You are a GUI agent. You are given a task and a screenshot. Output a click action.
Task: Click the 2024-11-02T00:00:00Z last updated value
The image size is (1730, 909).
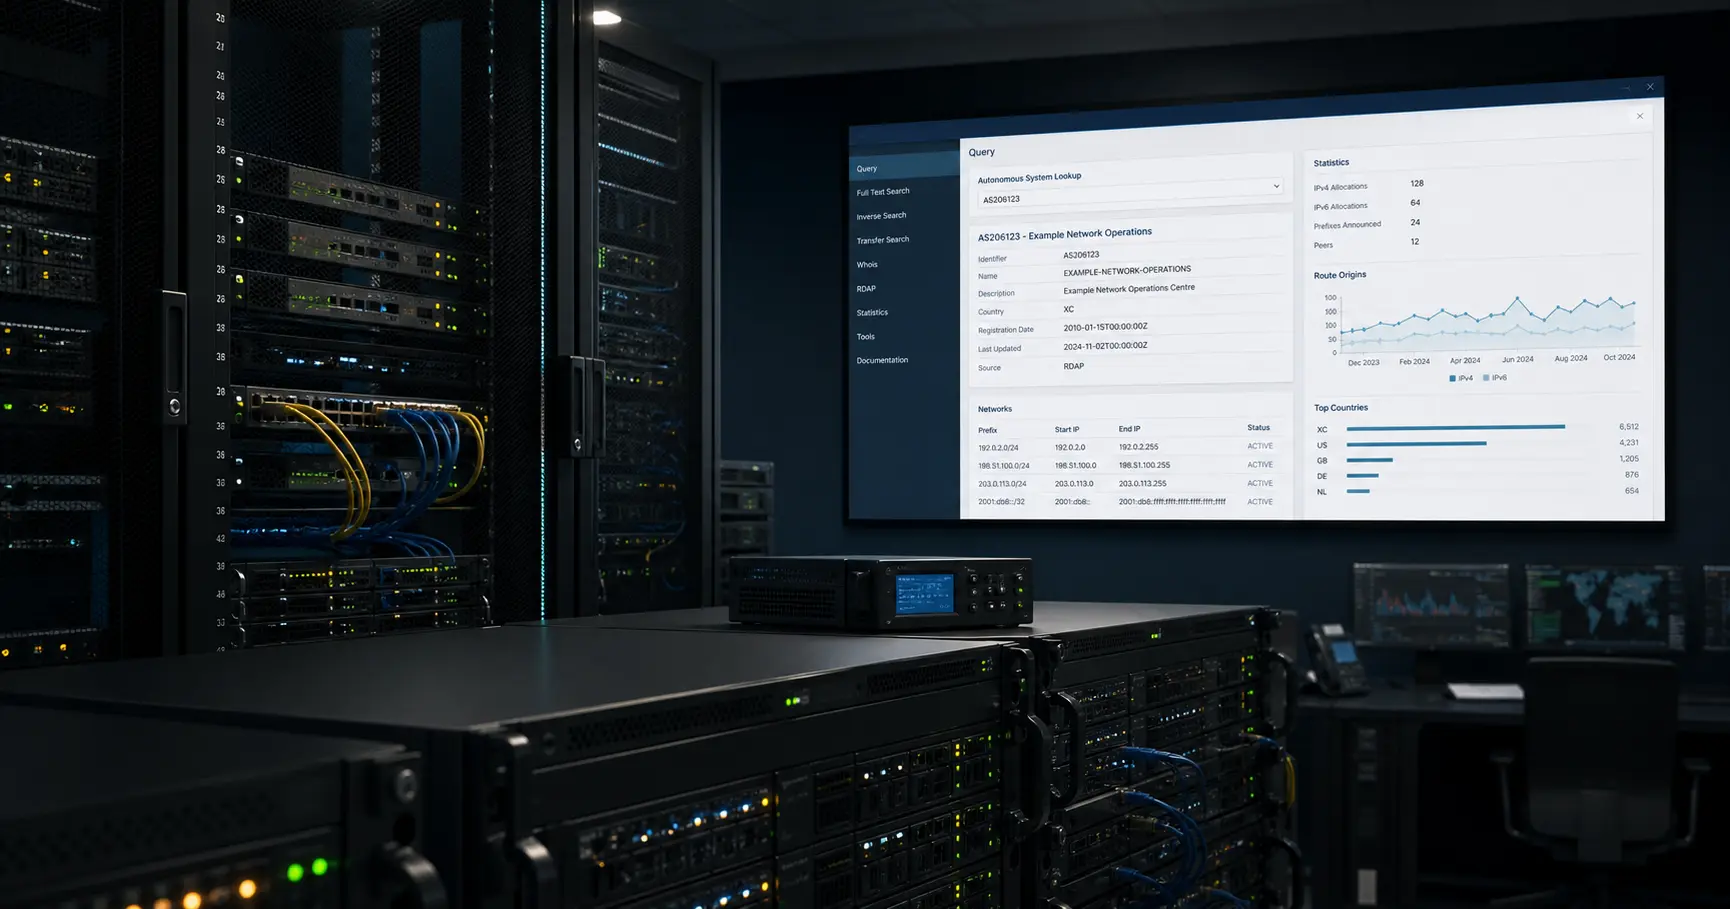point(1105,346)
